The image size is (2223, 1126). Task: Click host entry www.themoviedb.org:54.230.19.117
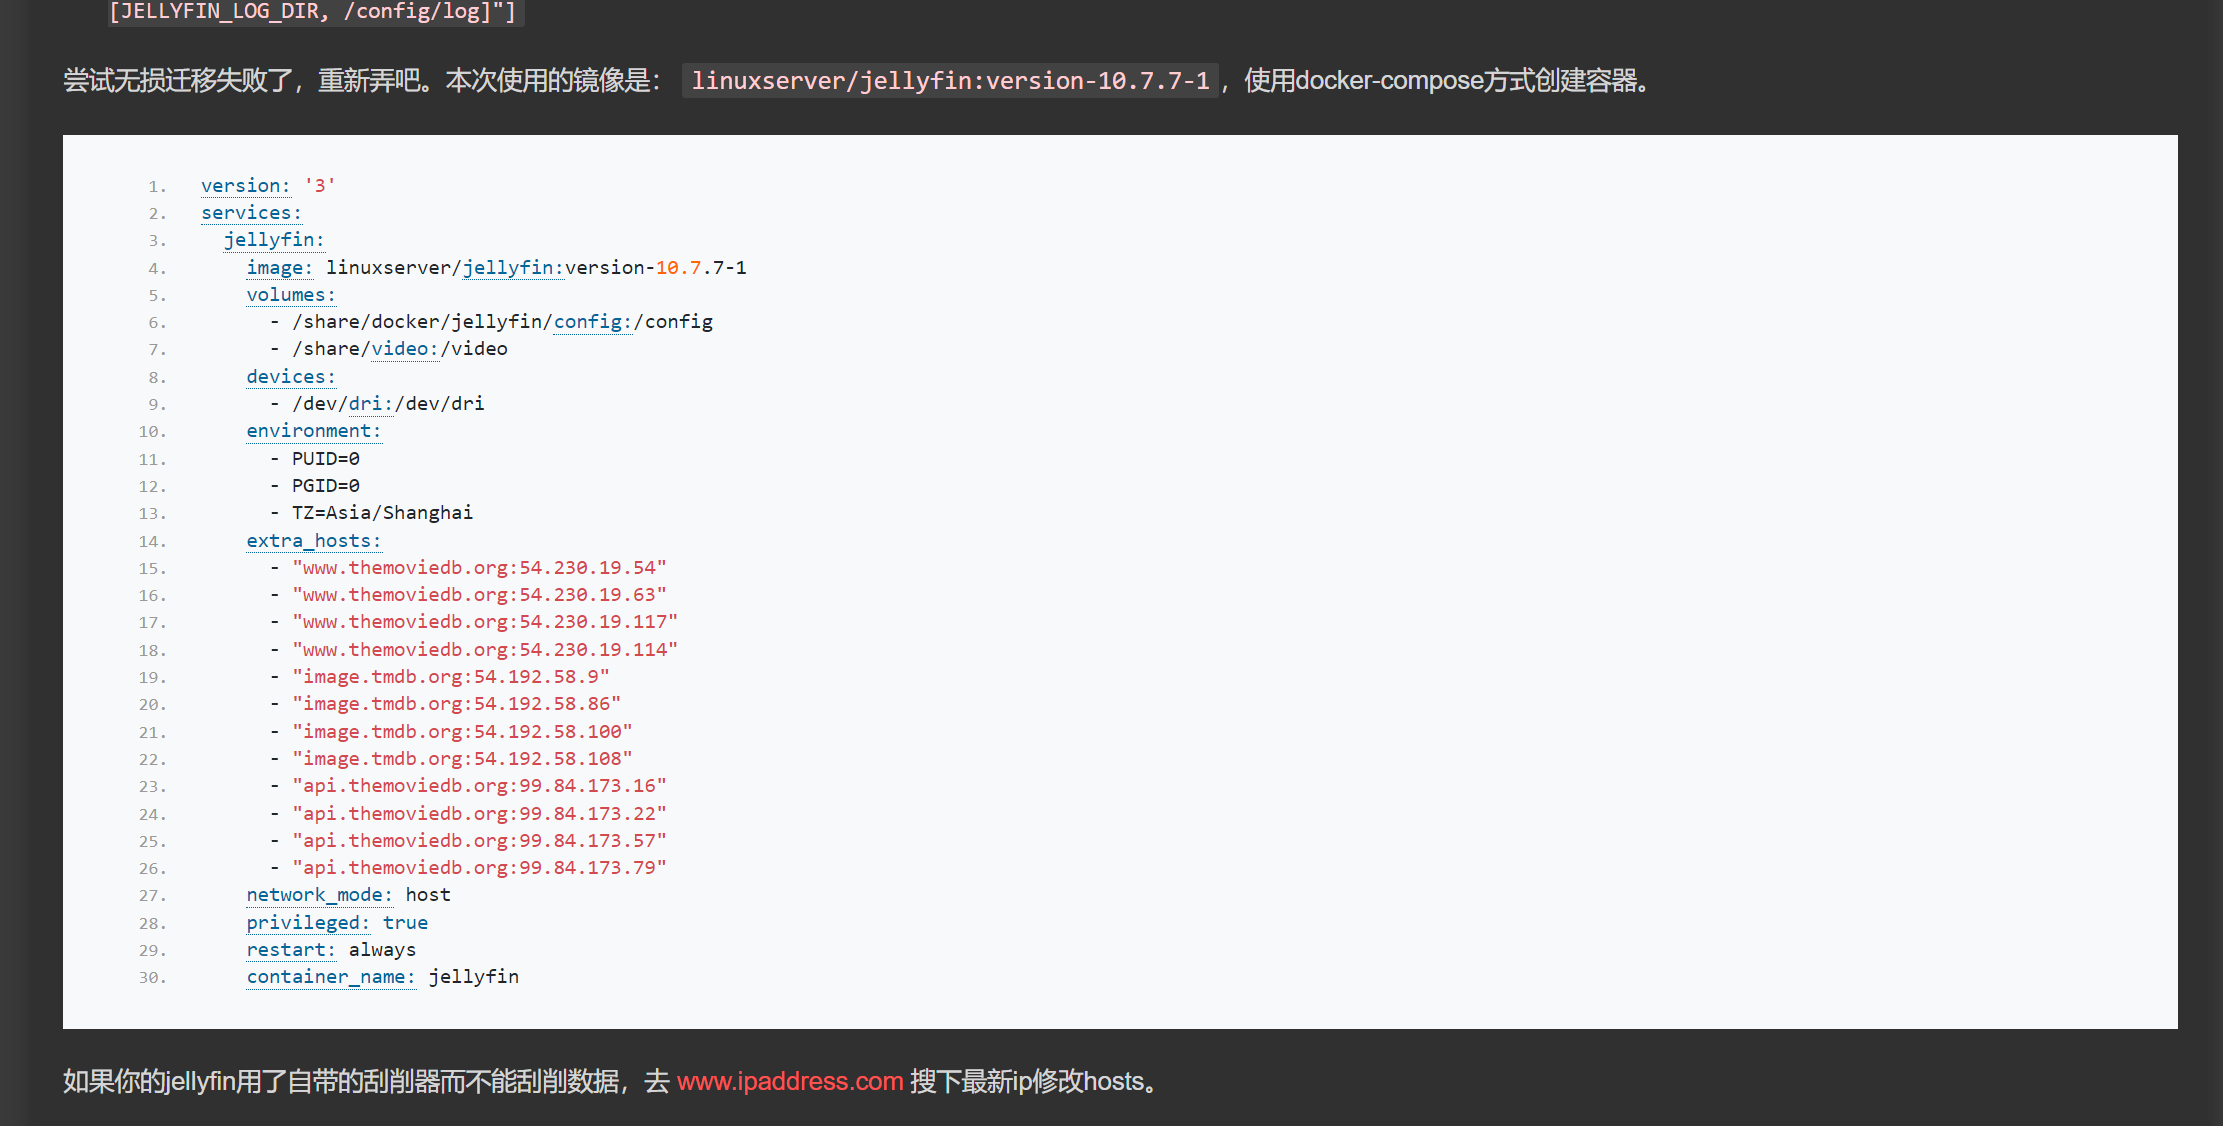[485, 622]
